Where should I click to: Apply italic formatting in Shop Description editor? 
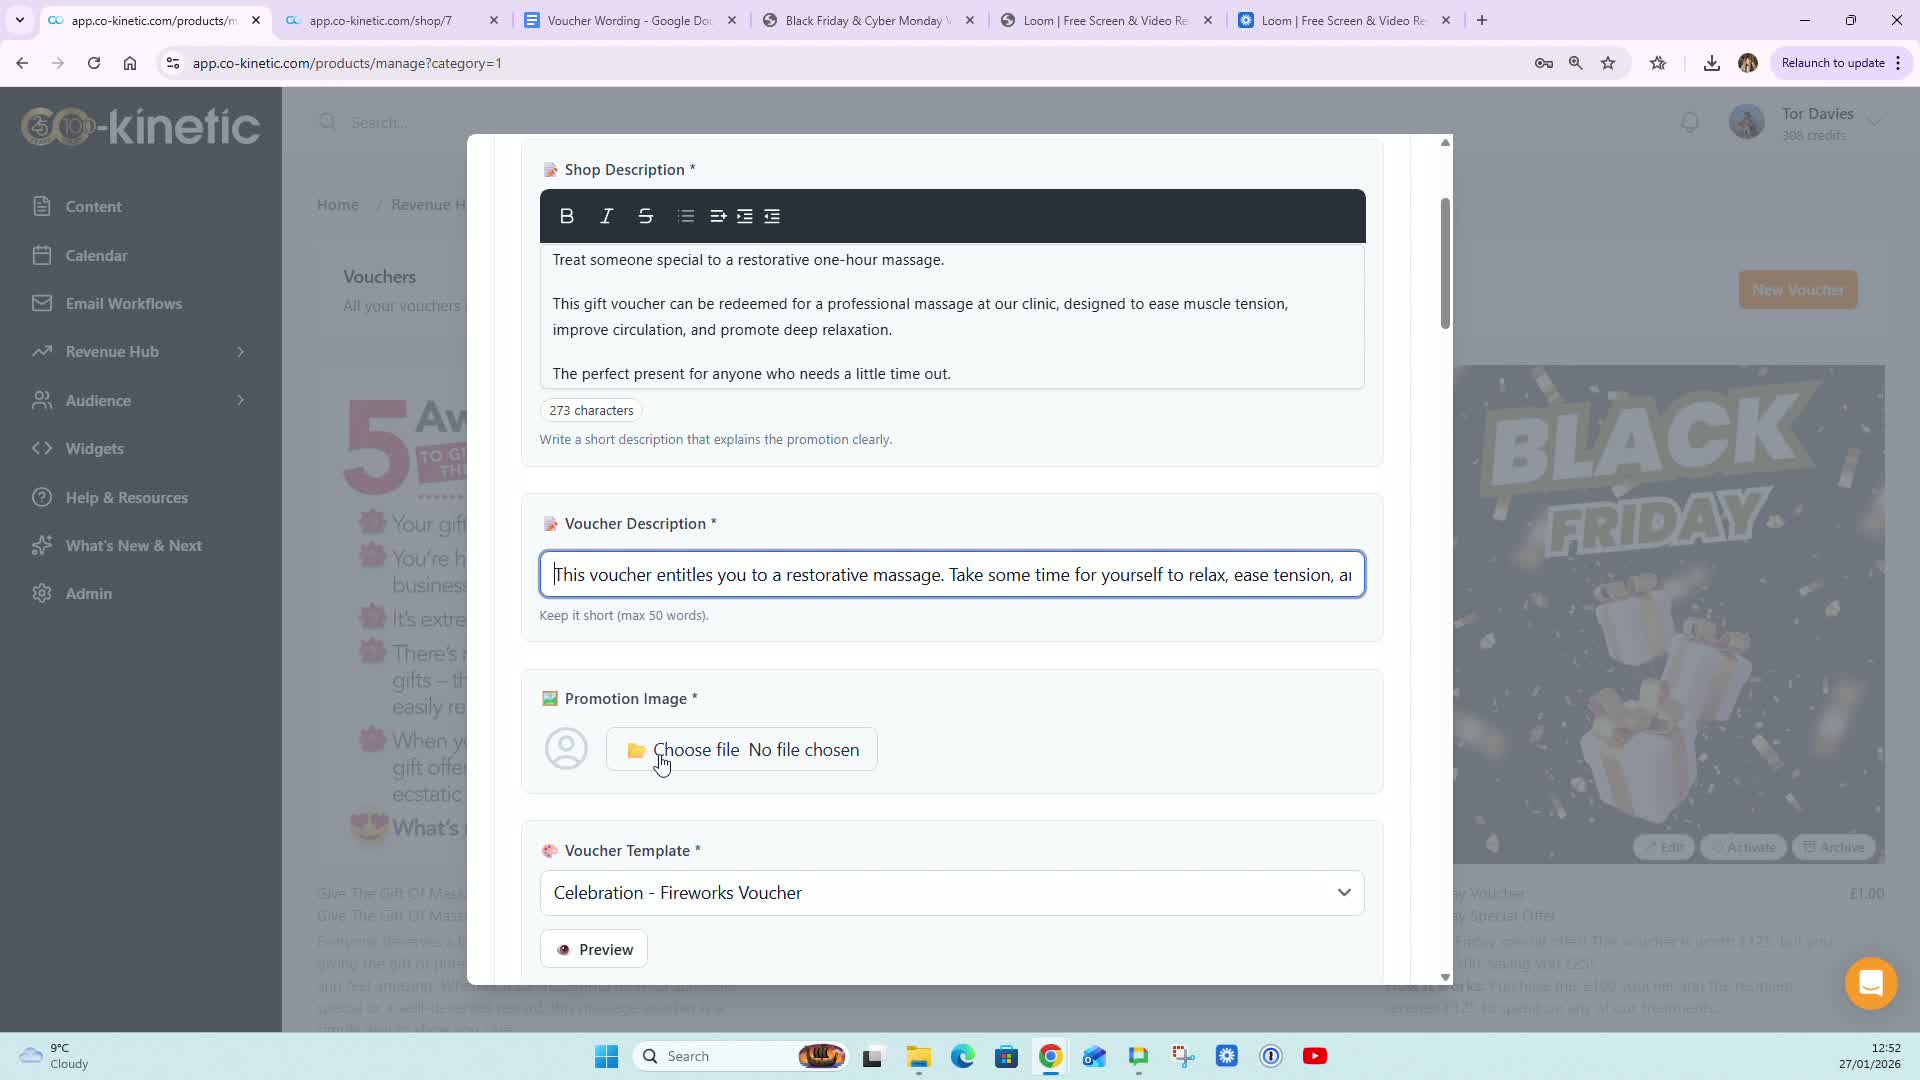coord(606,216)
